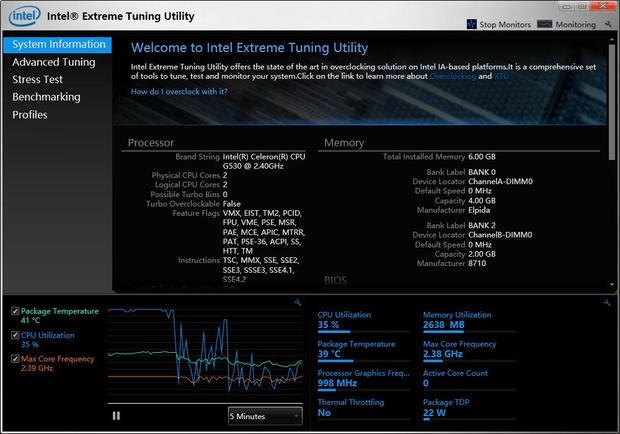Click Memory Utilization 2638 MB value
This screenshot has width=620, height=434.
[444, 325]
